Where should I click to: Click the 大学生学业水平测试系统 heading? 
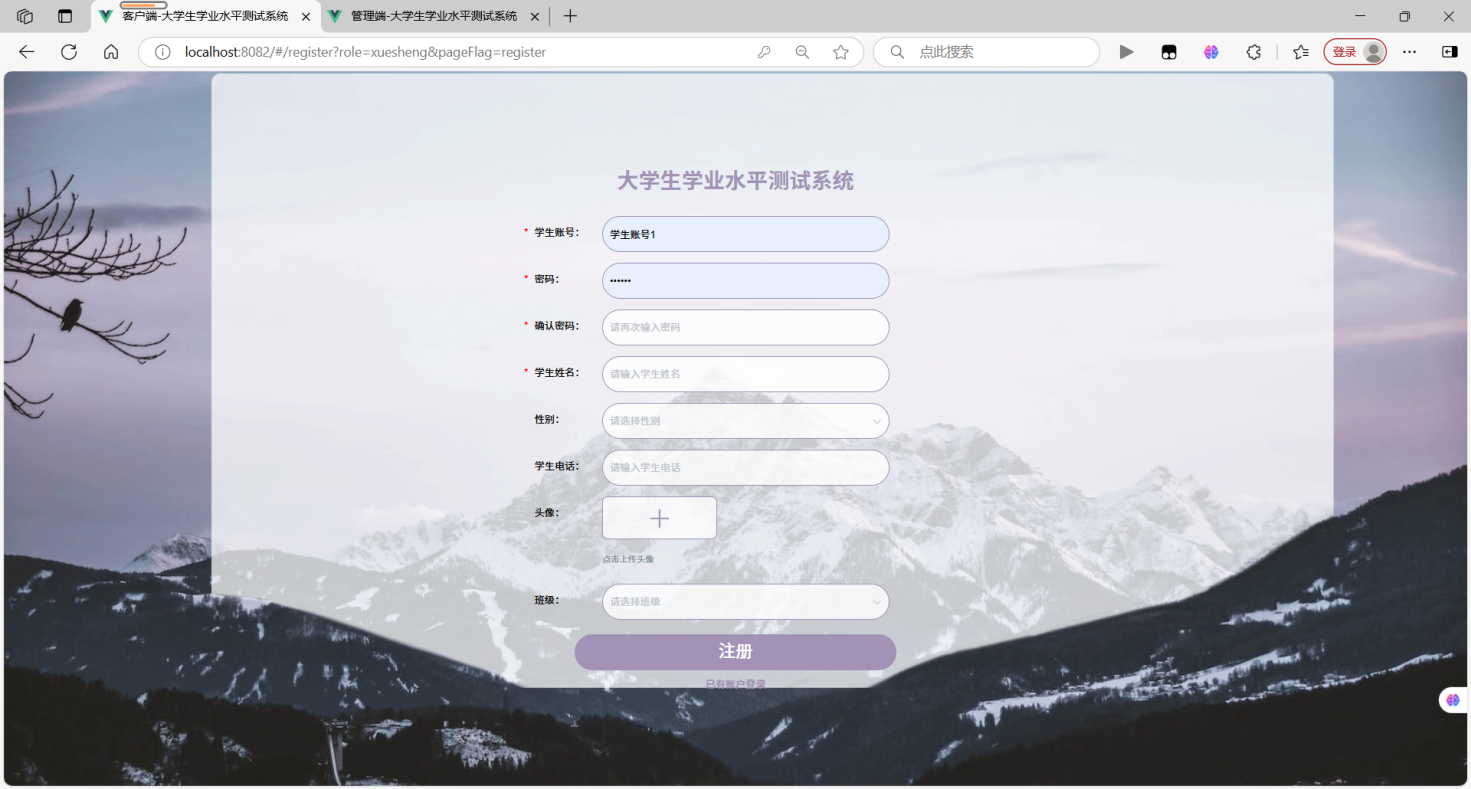click(735, 181)
